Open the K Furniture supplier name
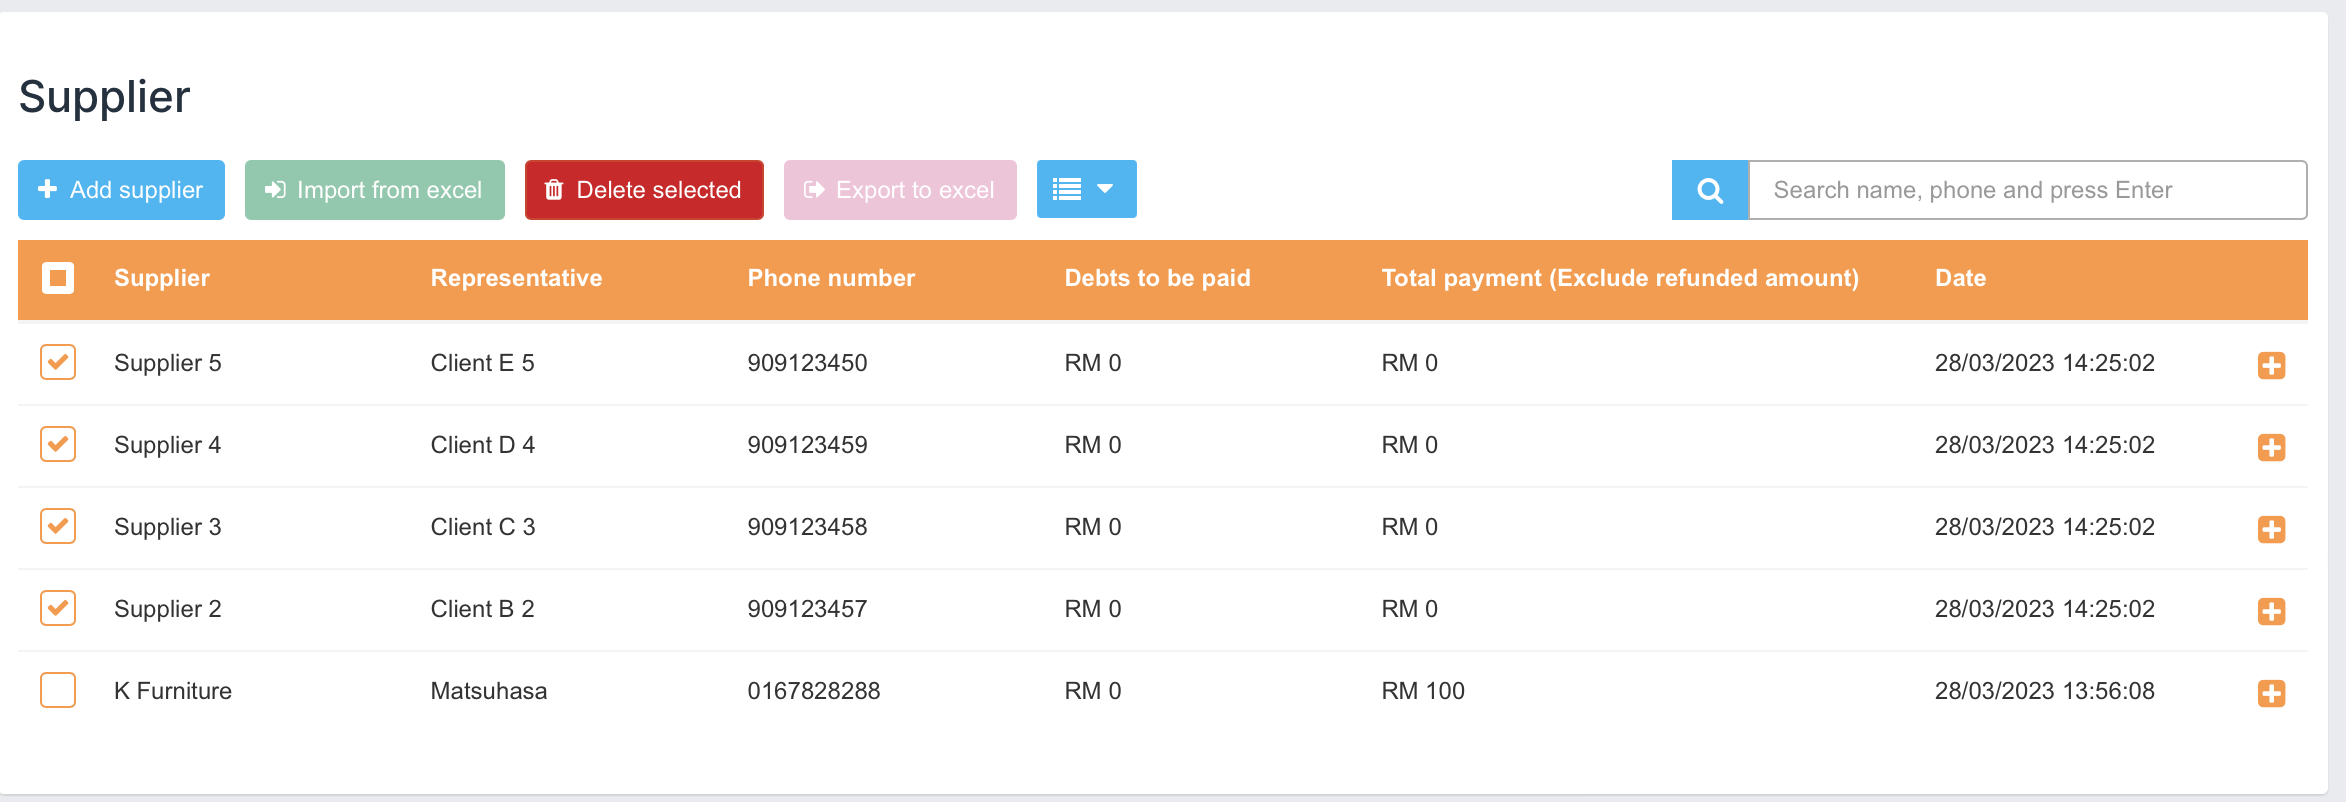 (x=173, y=691)
